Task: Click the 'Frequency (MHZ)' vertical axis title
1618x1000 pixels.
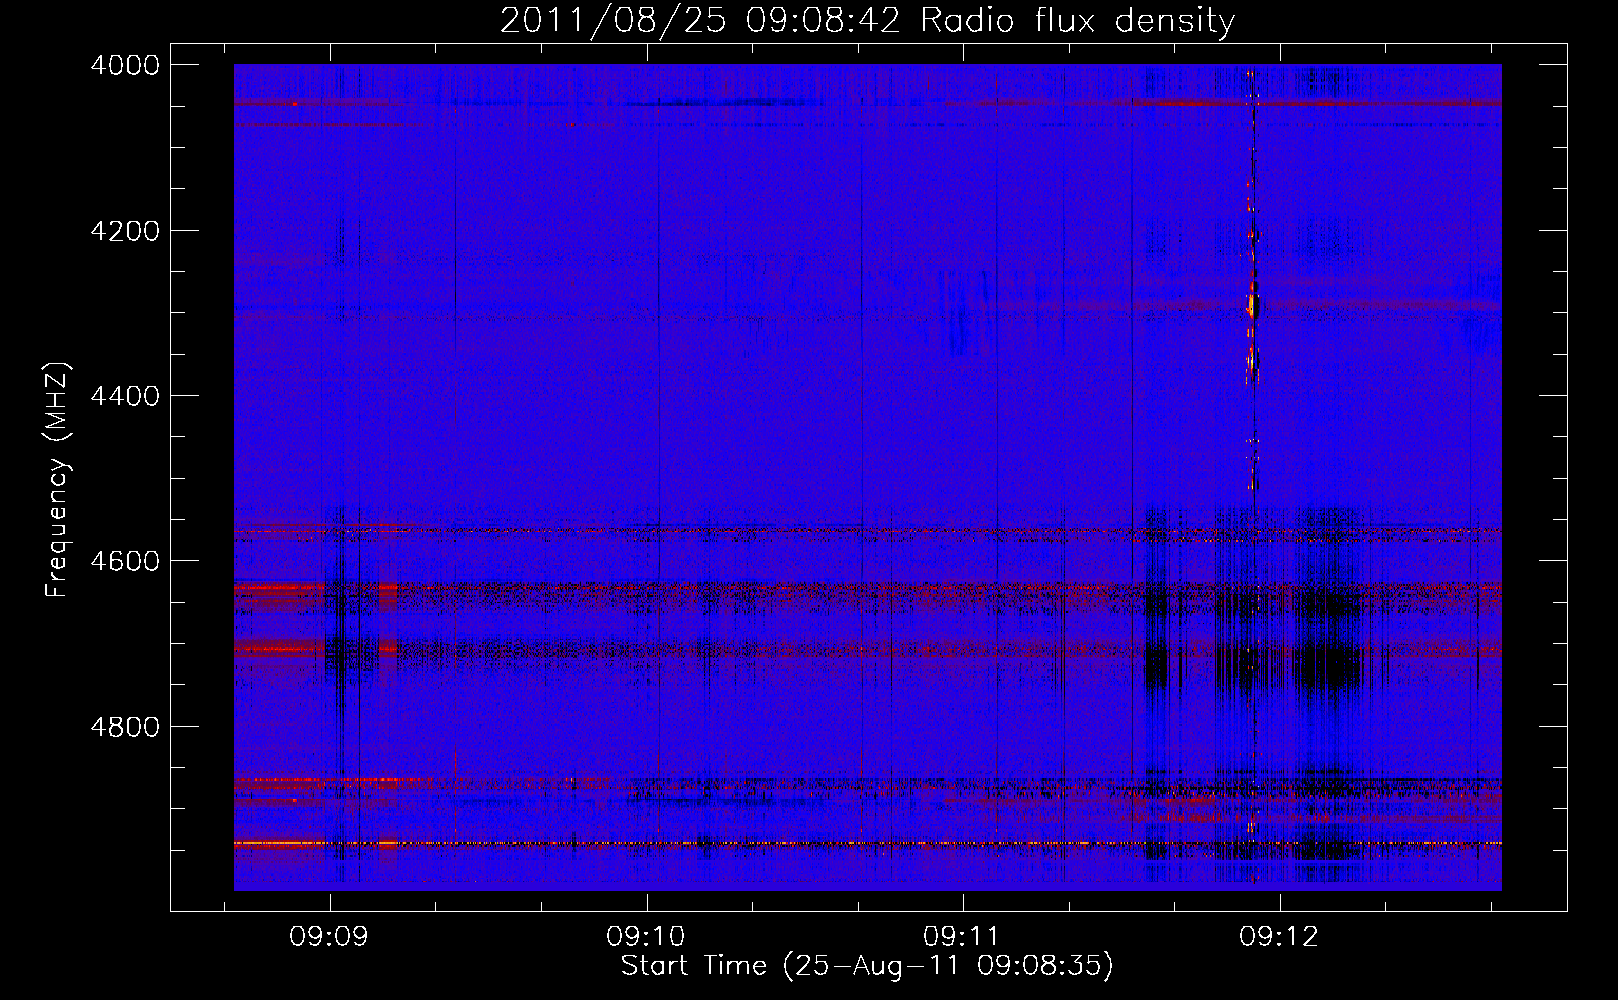Action: (x=59, y=480)
